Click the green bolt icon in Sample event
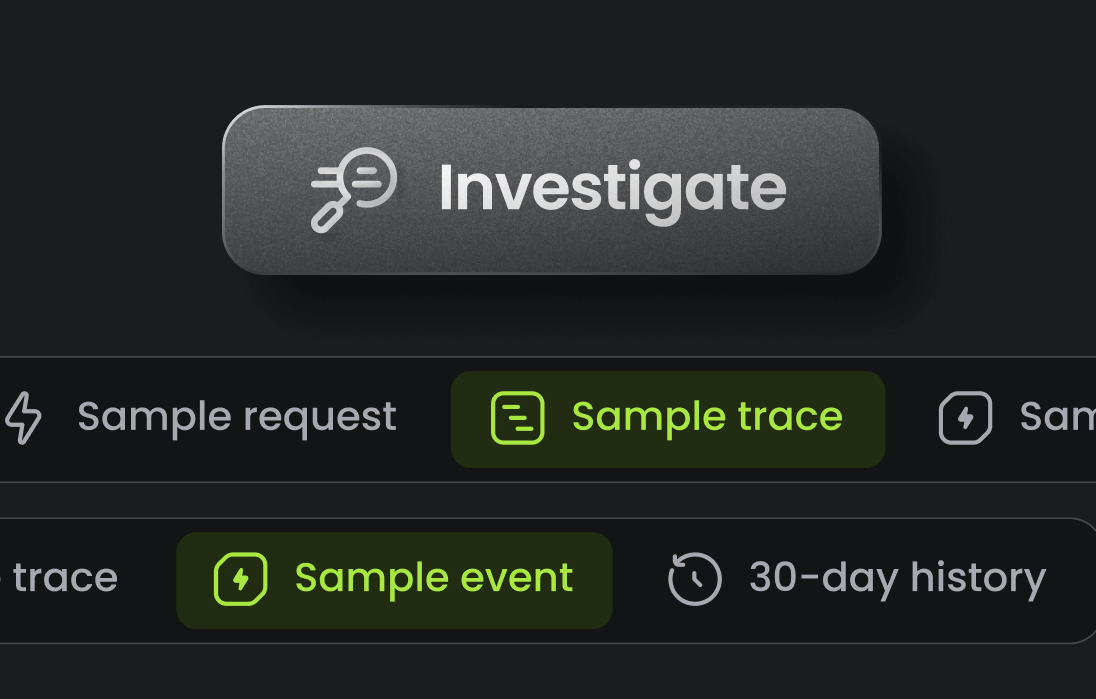The image size is (1096, 699). click(240, 579)
